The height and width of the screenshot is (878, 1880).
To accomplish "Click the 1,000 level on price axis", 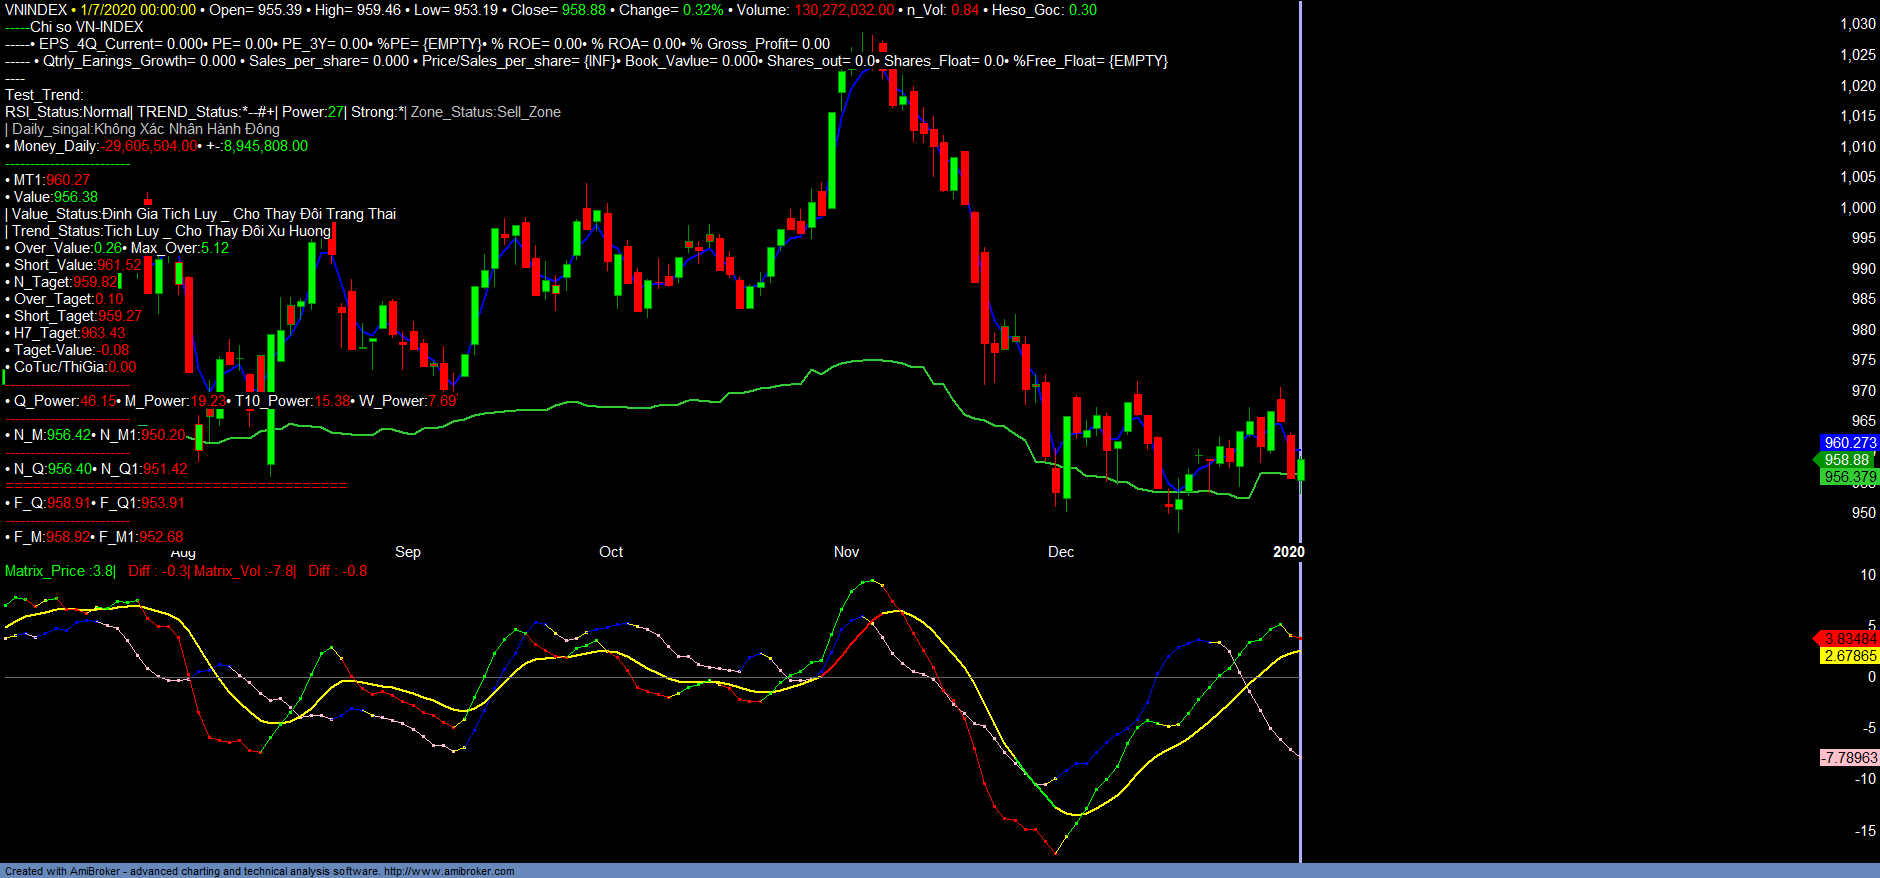I will pos(1857,208).
